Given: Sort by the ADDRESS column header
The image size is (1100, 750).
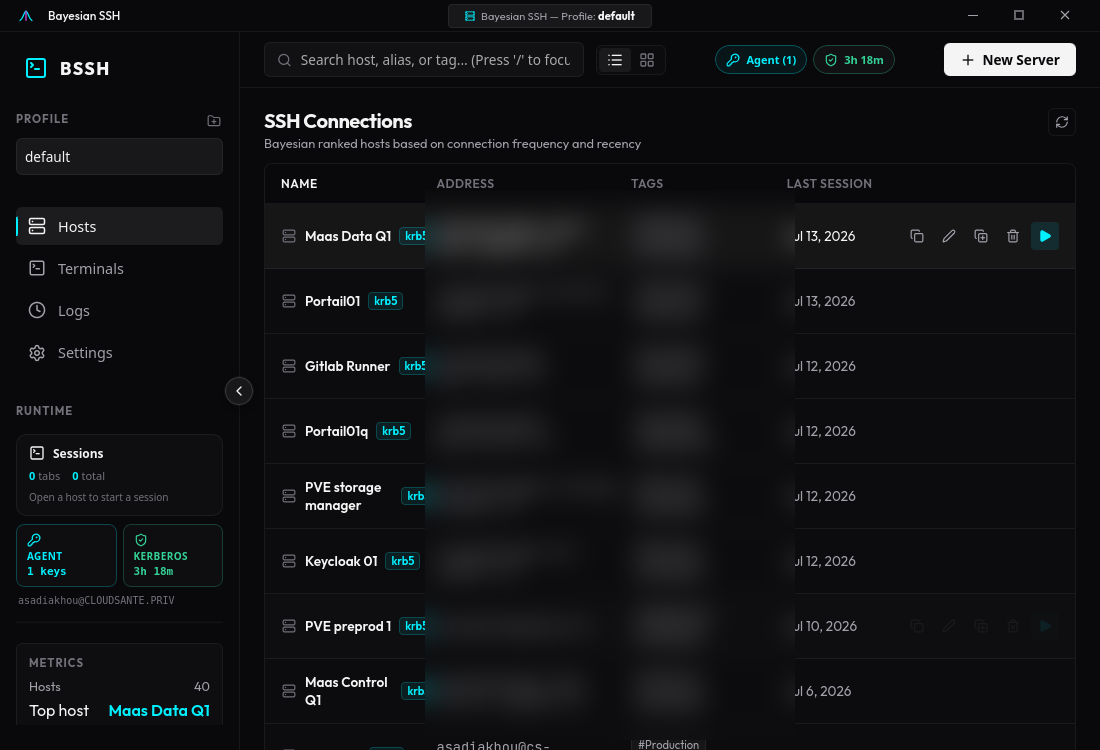Looking at the screenshot, I should pos(465,184).
